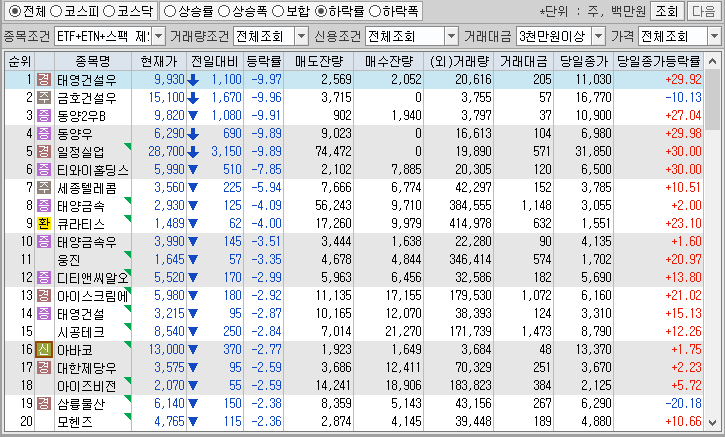
Task: Sort by the 현재가 column header
Action: point(159,62)
